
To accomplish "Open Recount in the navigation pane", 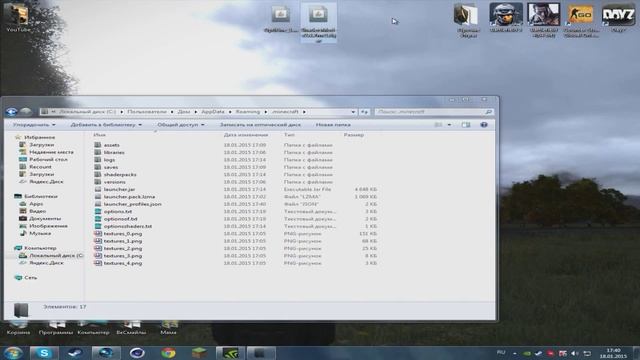I will pyautogui.click(x=40, y=167).
